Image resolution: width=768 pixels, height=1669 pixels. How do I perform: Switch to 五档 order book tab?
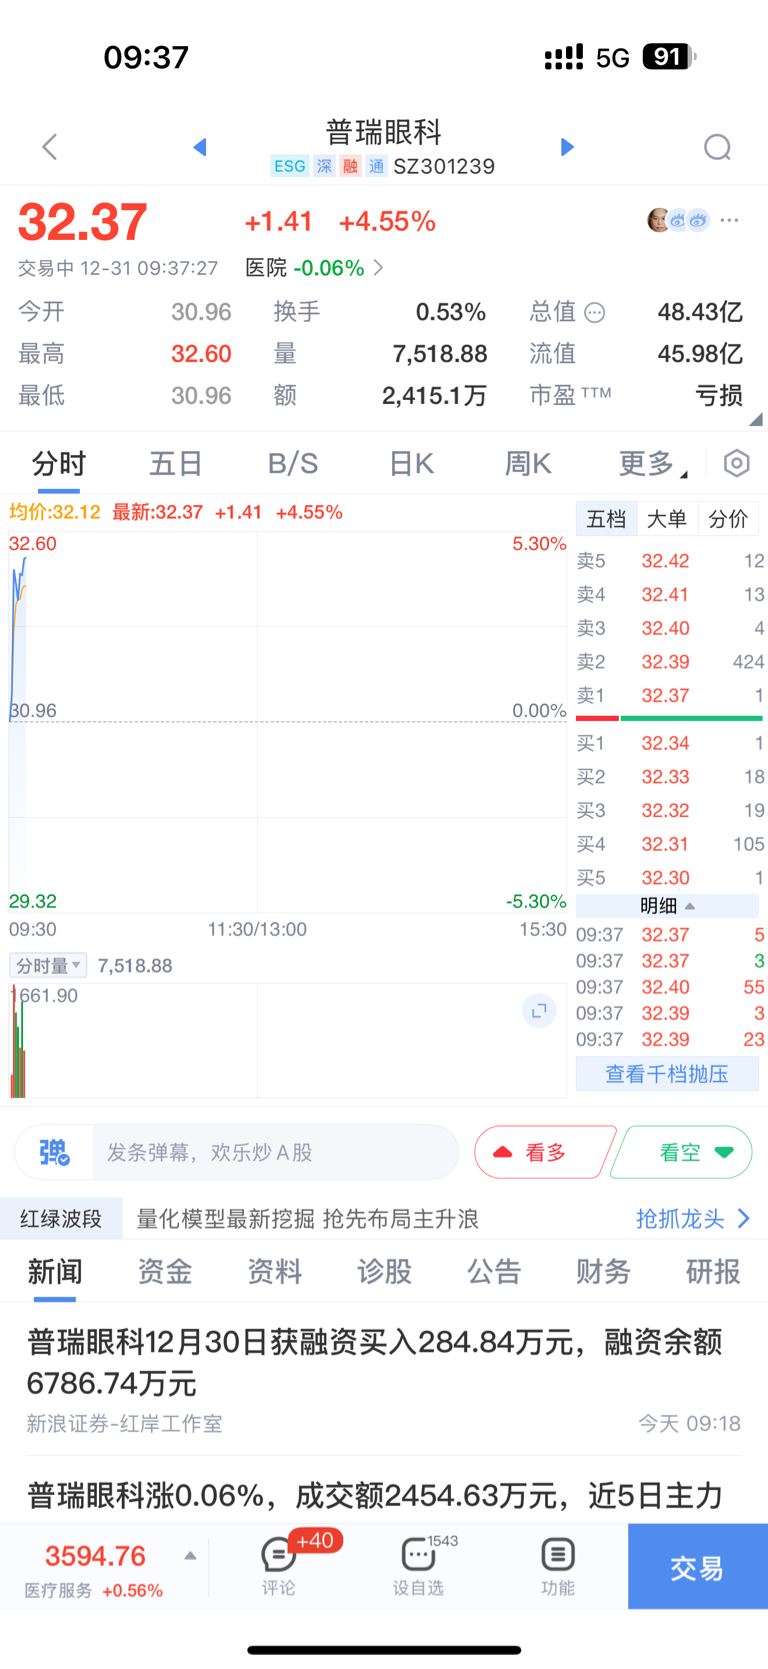[x=606, y=519]
